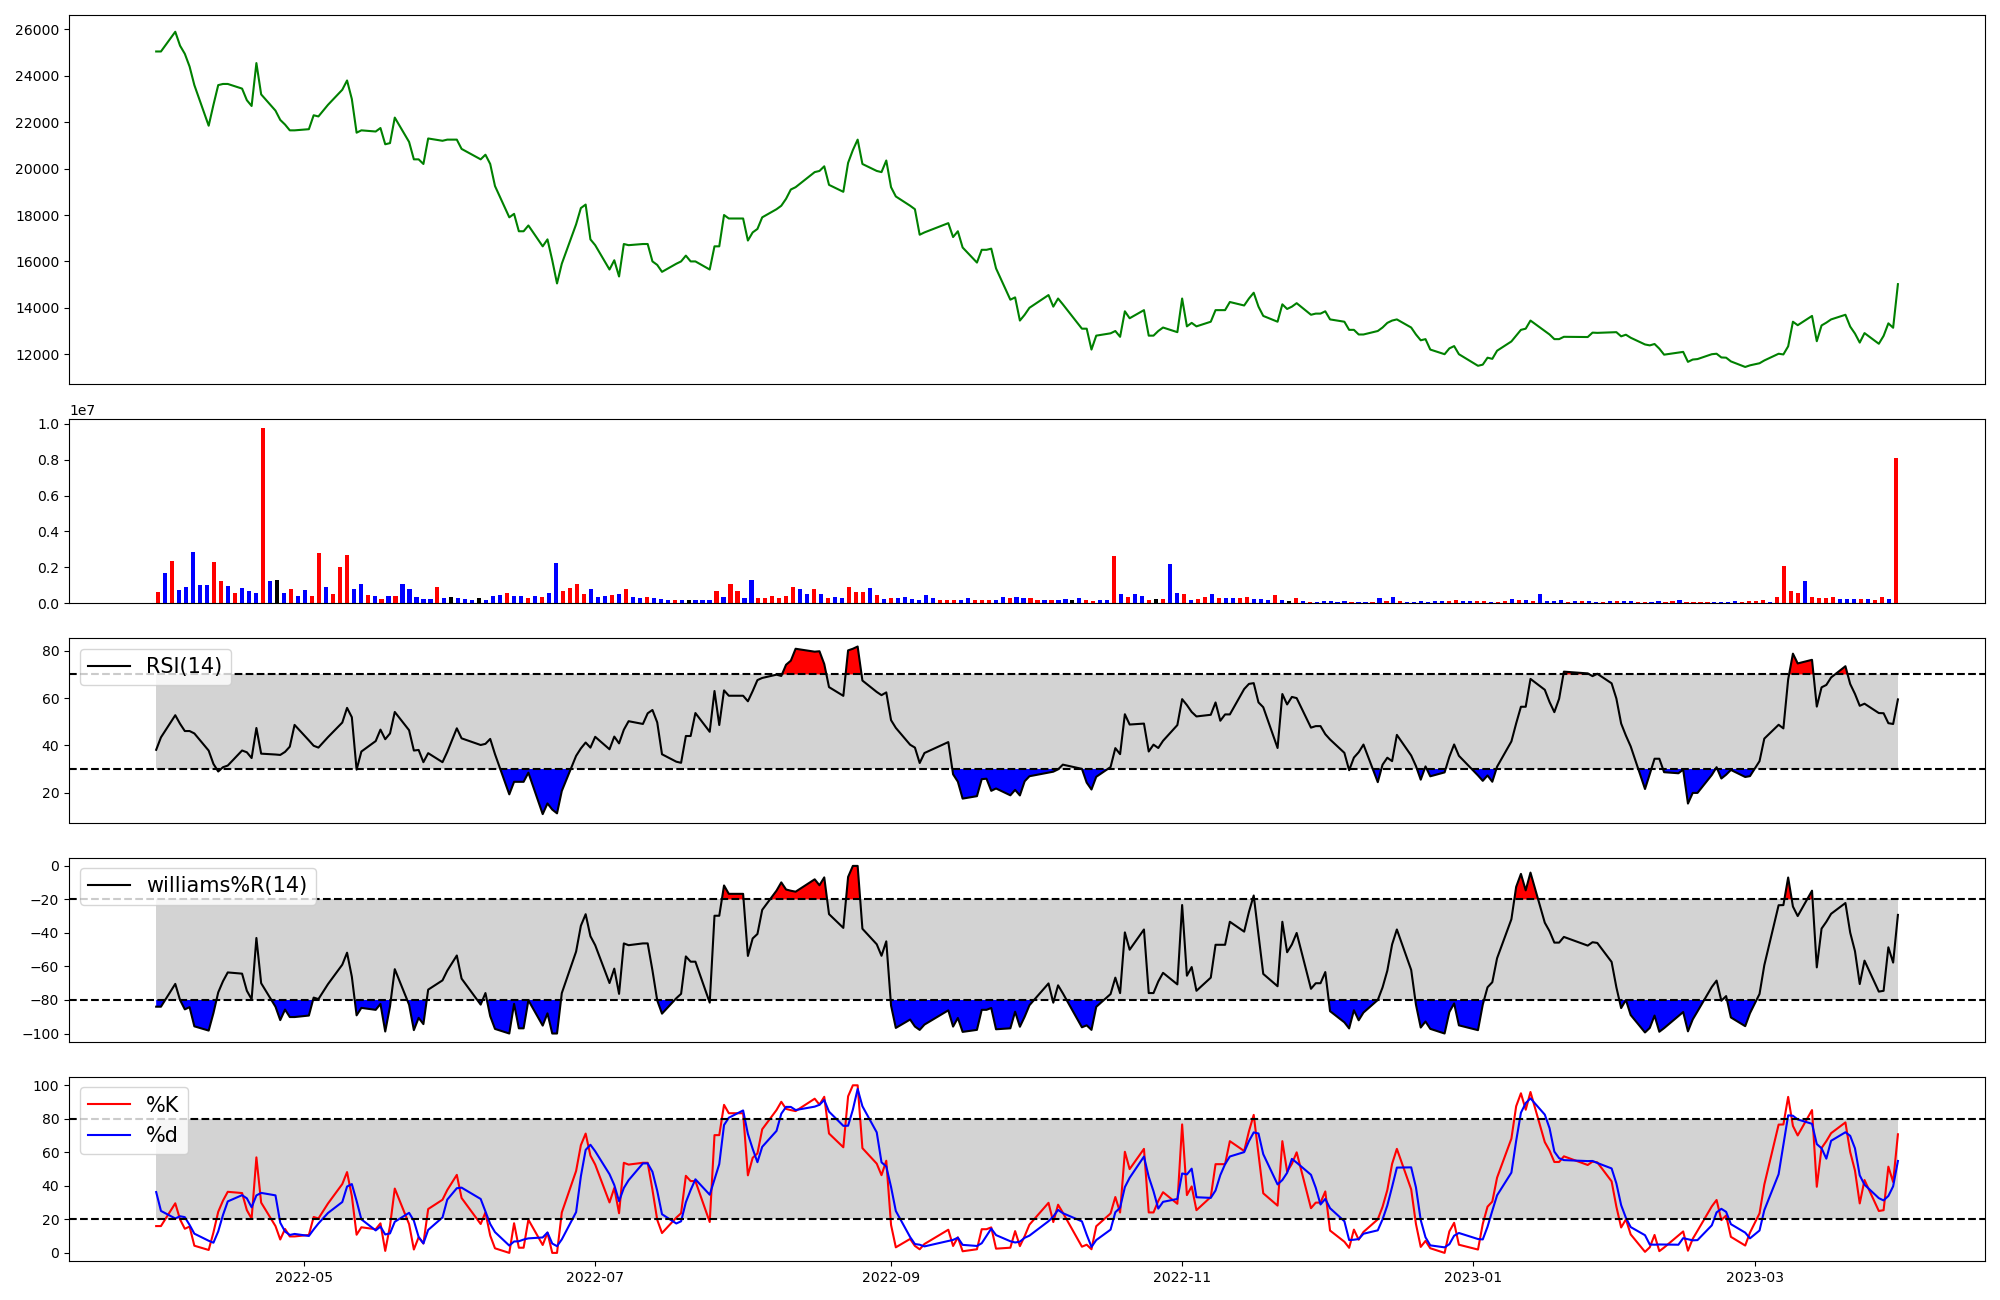
Task: Click the williams%R(14) legend label
Action: point(226,885)
